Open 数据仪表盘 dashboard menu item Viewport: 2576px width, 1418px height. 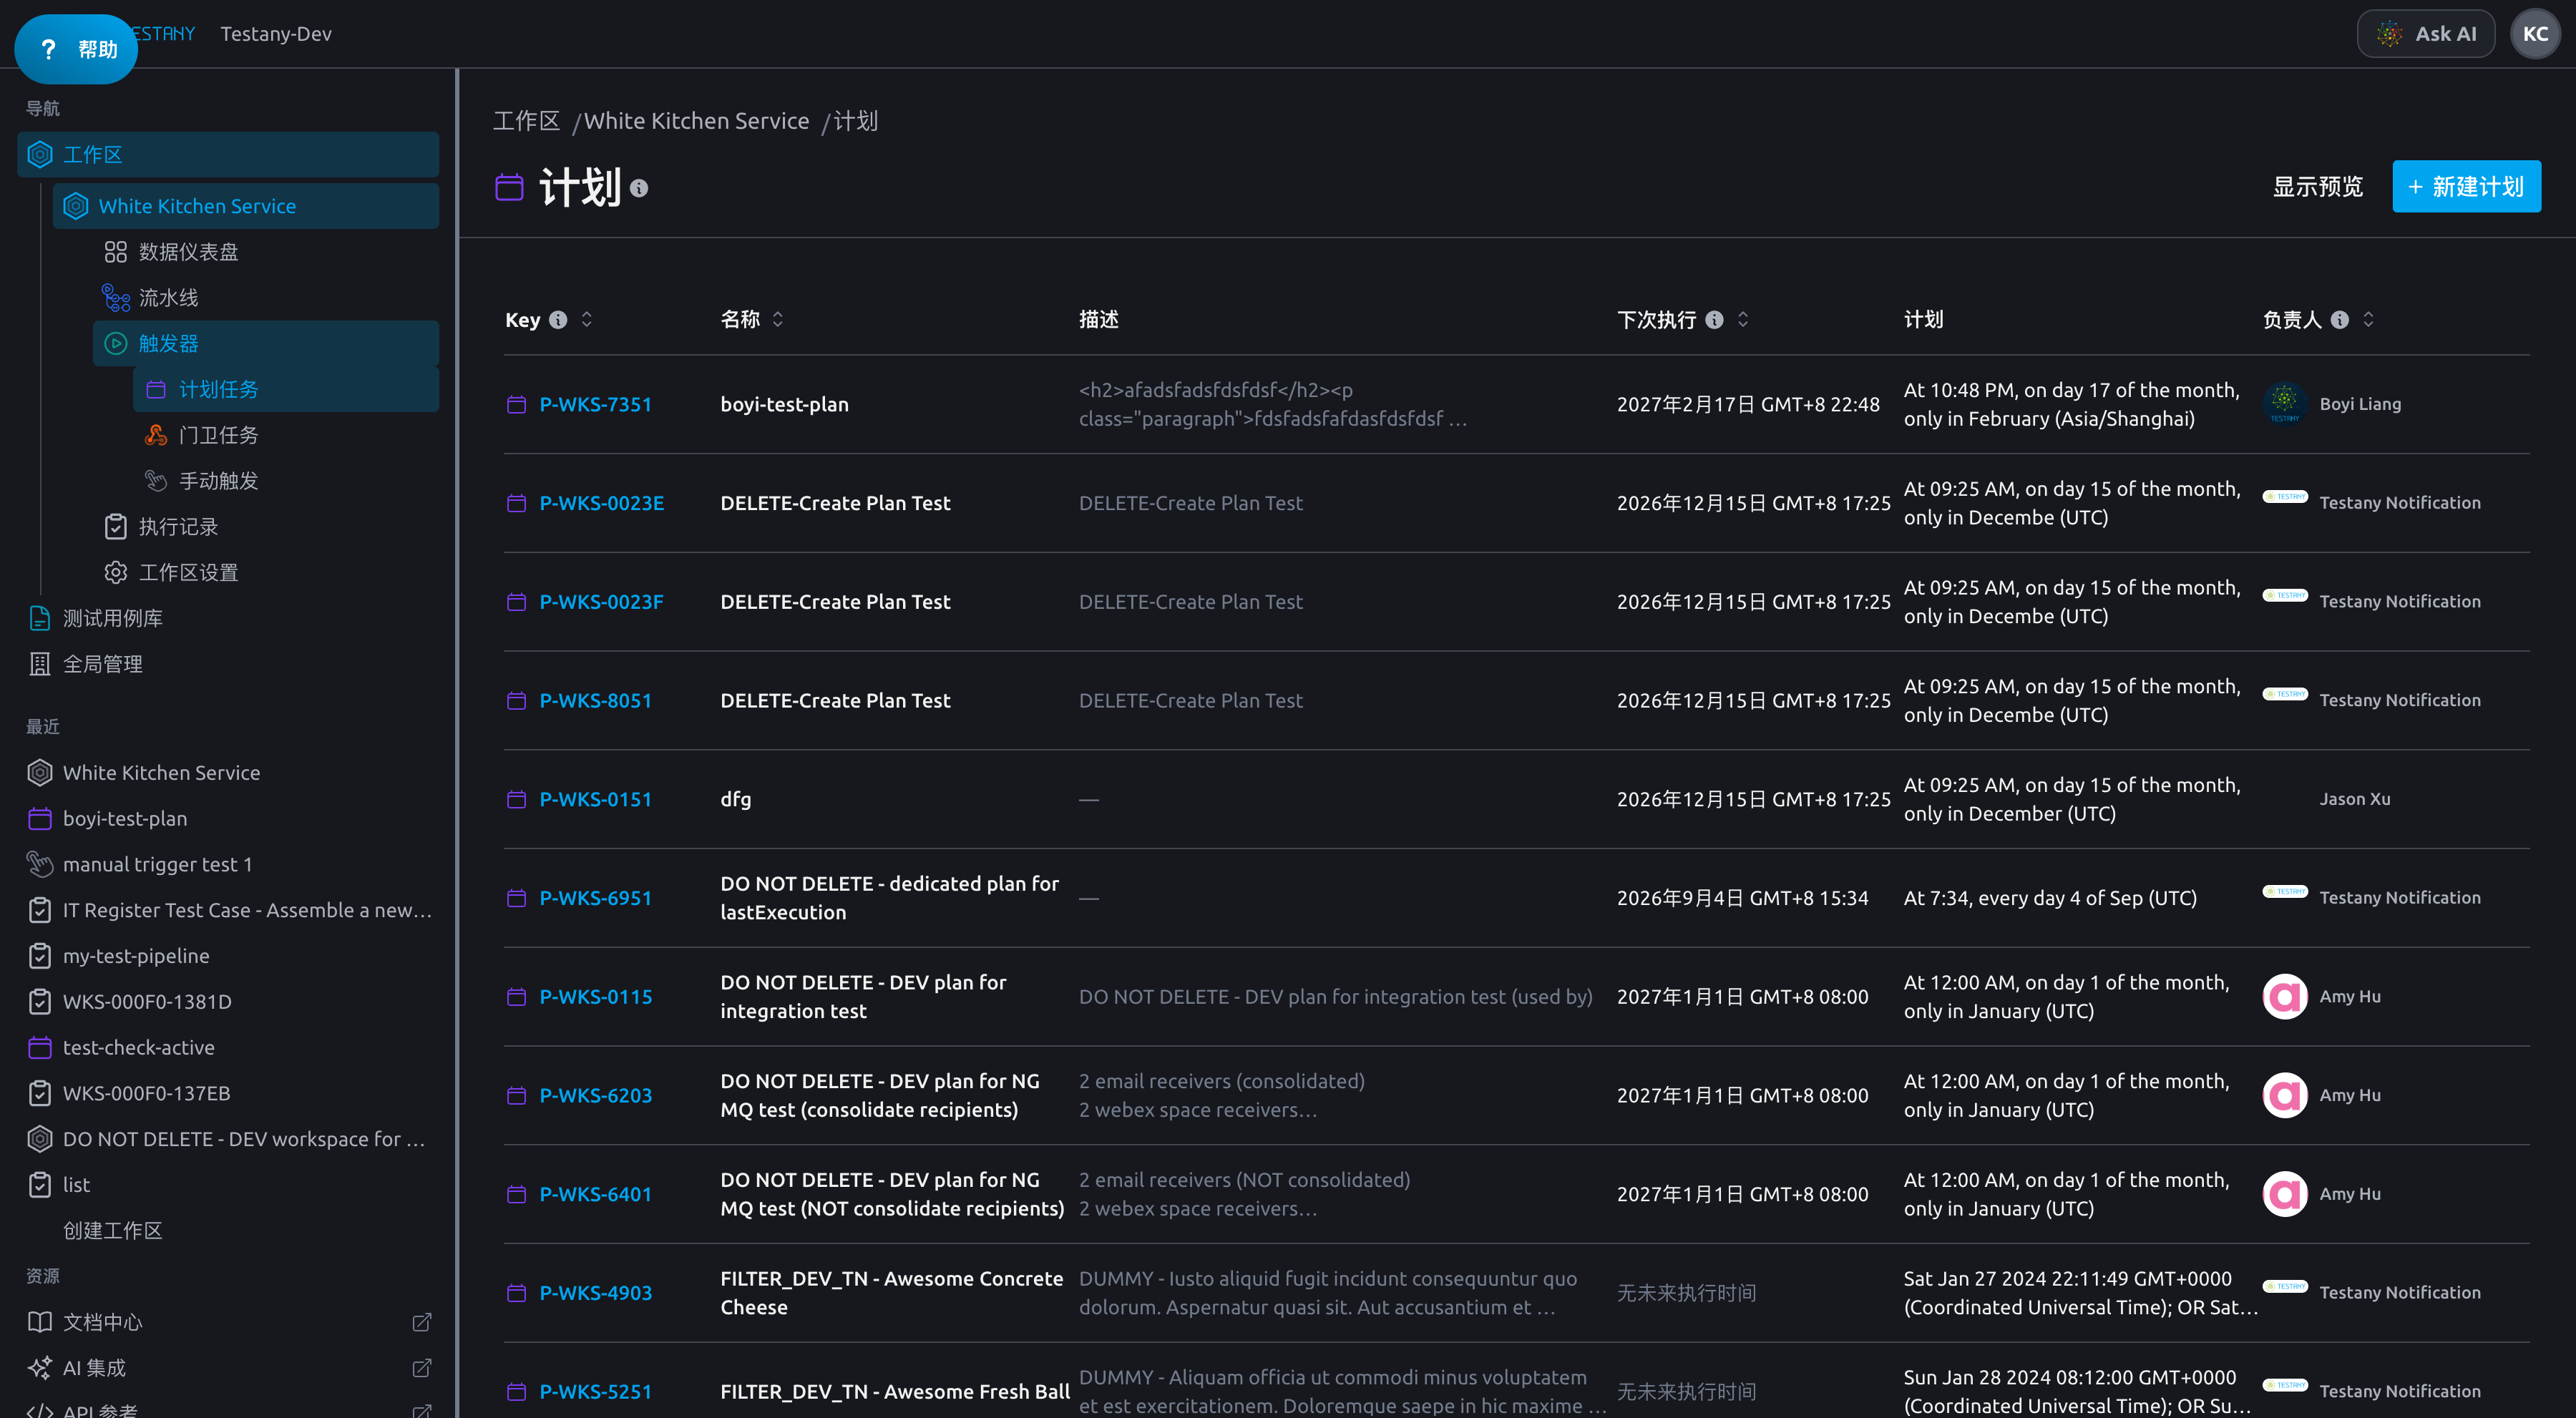266,252
